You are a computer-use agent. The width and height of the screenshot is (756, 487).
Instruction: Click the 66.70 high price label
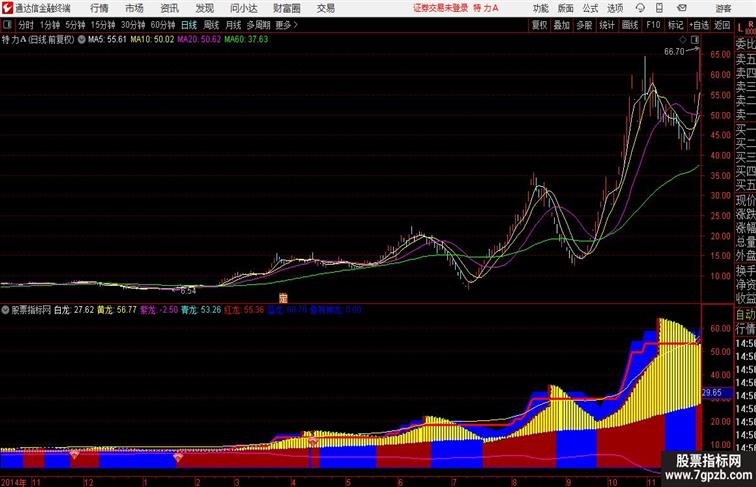click(674, 52)
